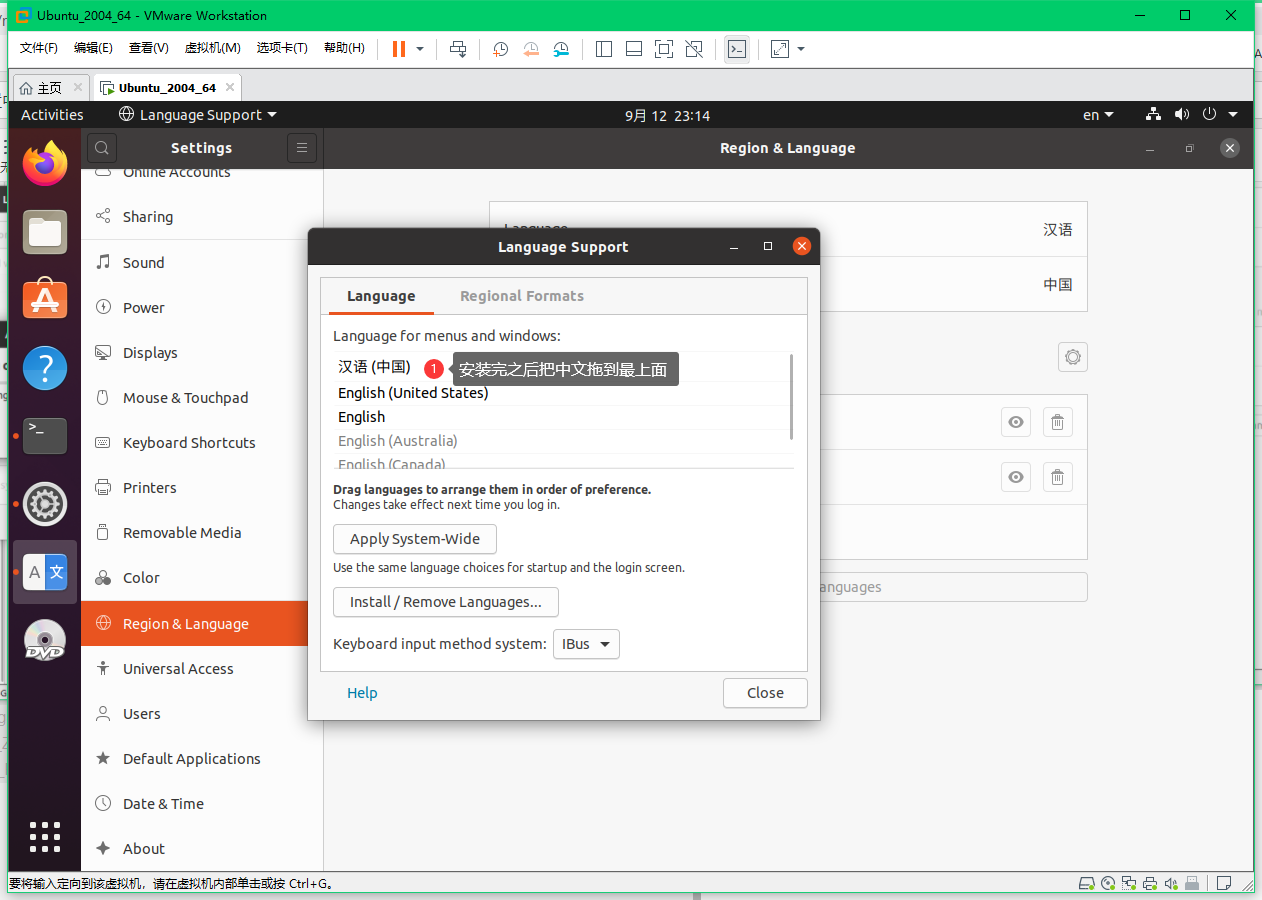This screenshot has width=1262, height=900.
Task: Click the Settings search icon
Action: coord(101,148)
